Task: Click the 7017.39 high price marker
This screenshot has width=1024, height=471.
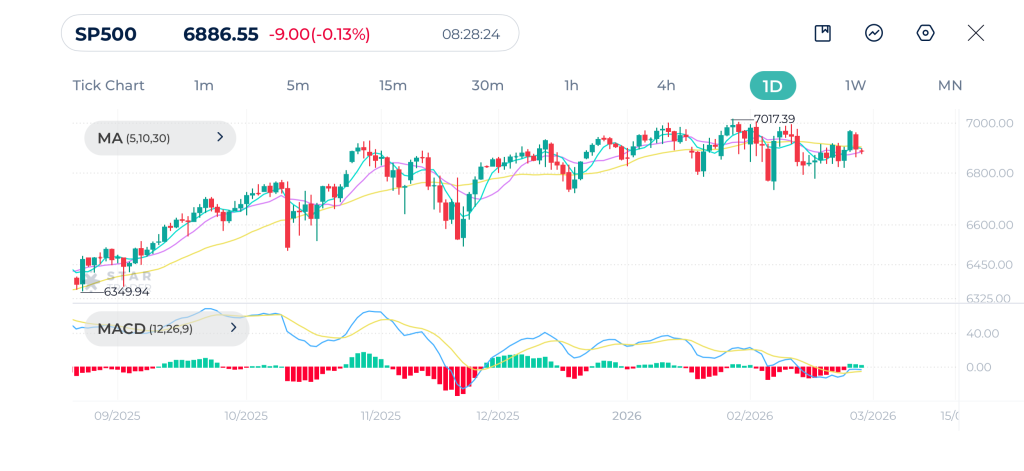Action: pos(774,119)
